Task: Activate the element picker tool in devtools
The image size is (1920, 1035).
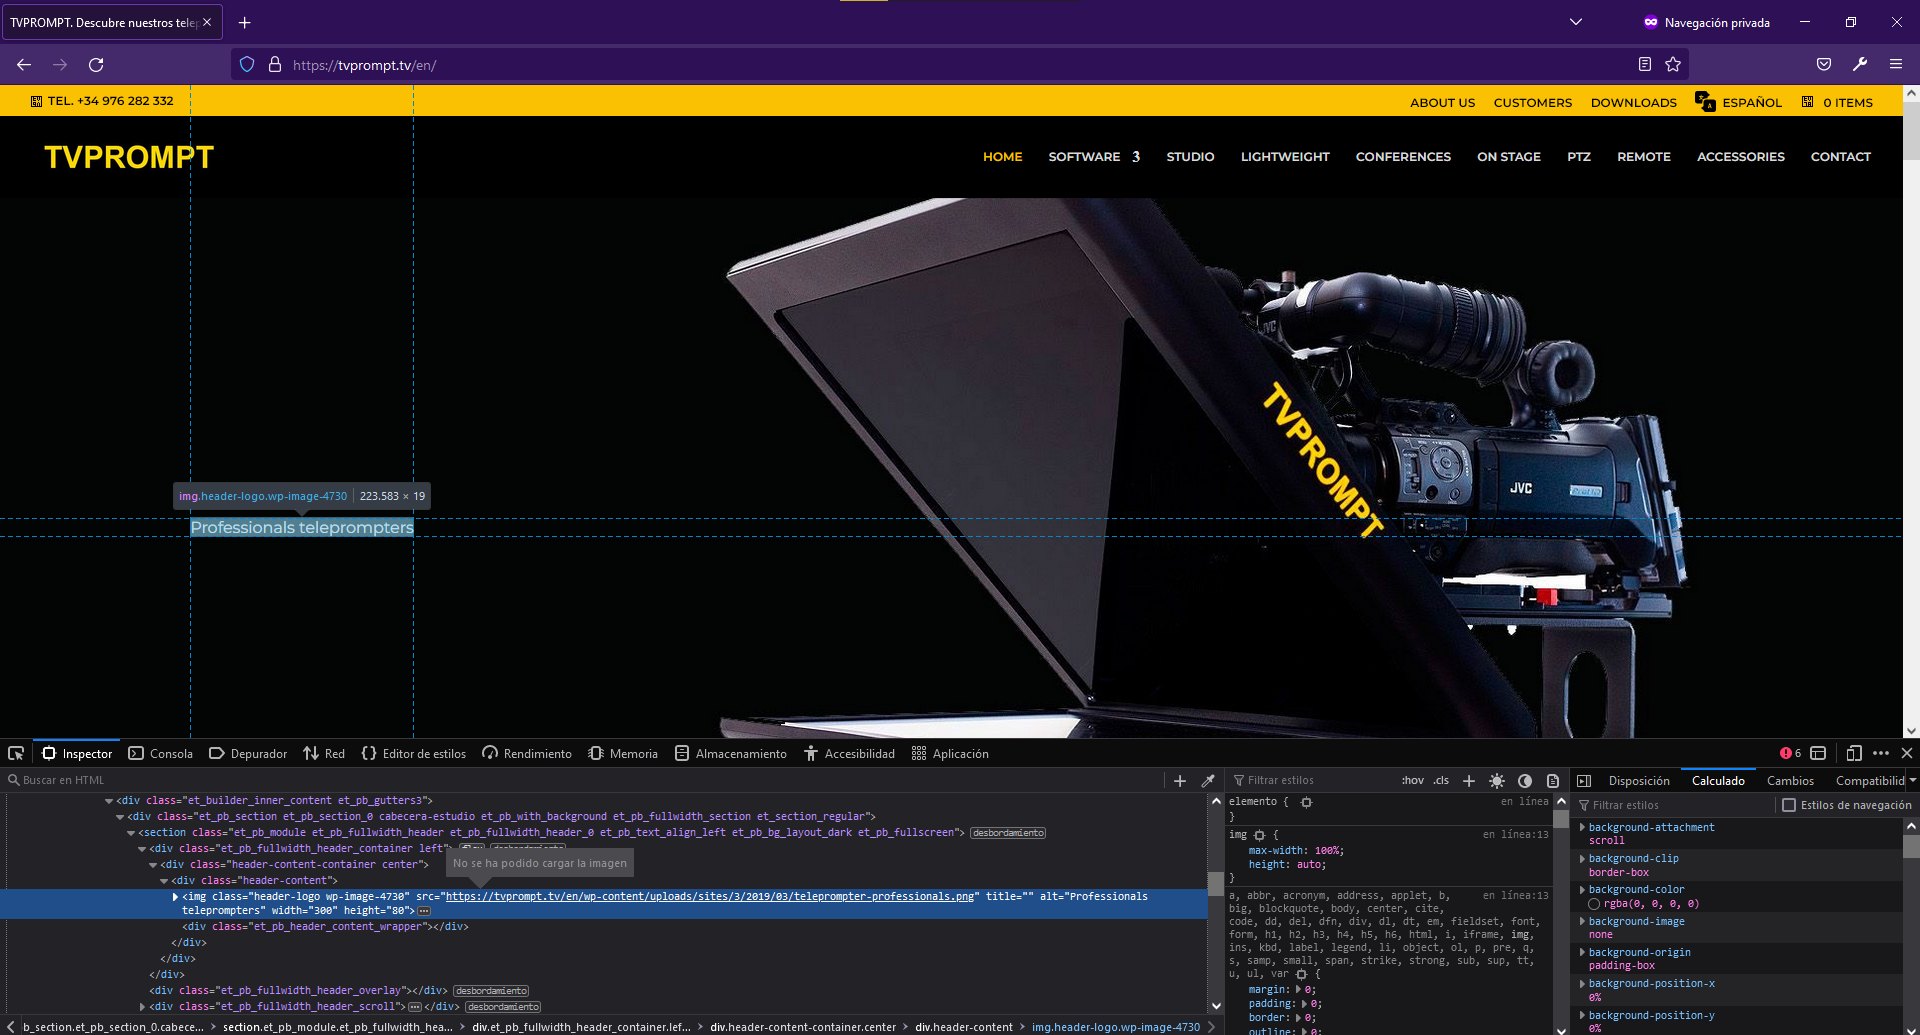Action: (16, 753)
